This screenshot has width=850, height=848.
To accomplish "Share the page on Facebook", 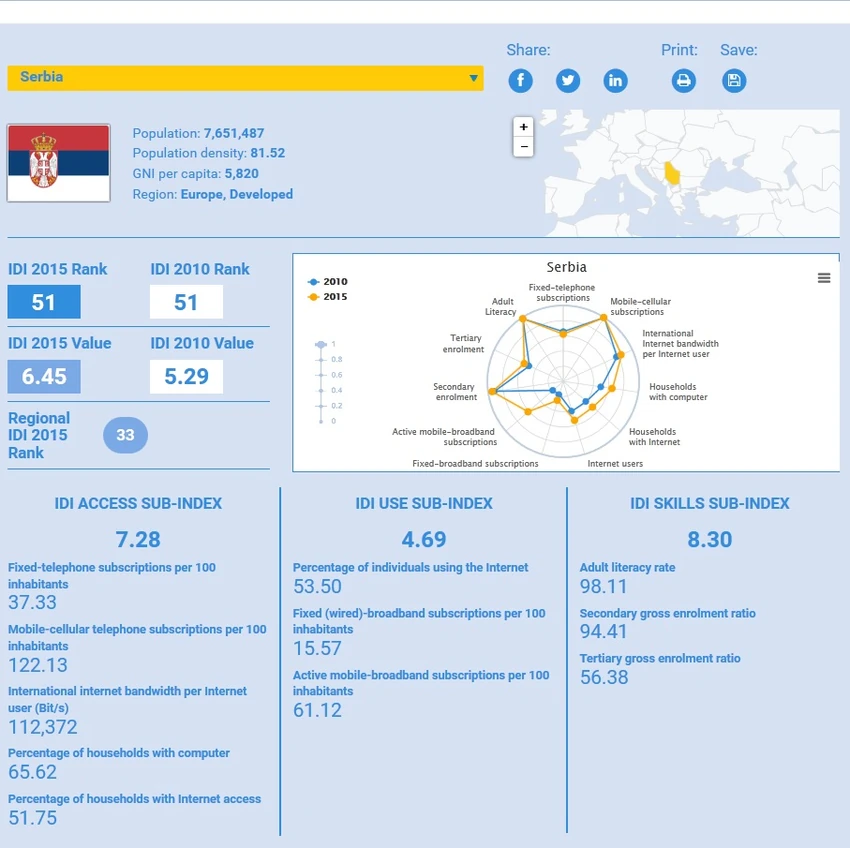I will pyautogui.click(x=520, y=81).
